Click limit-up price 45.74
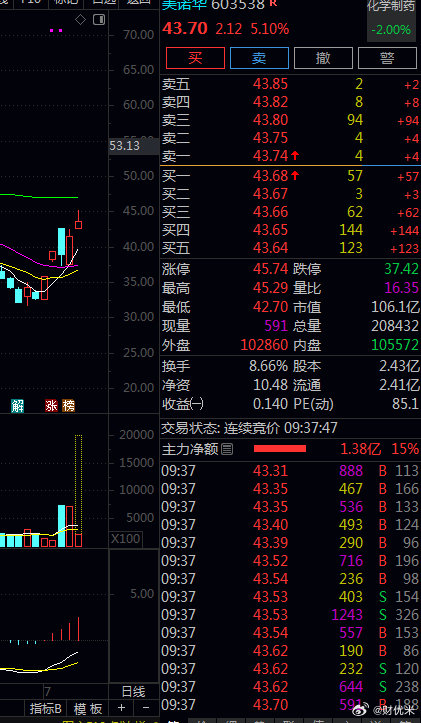The height and width of the screenshot is (723, 421). (x=270, y=269)
